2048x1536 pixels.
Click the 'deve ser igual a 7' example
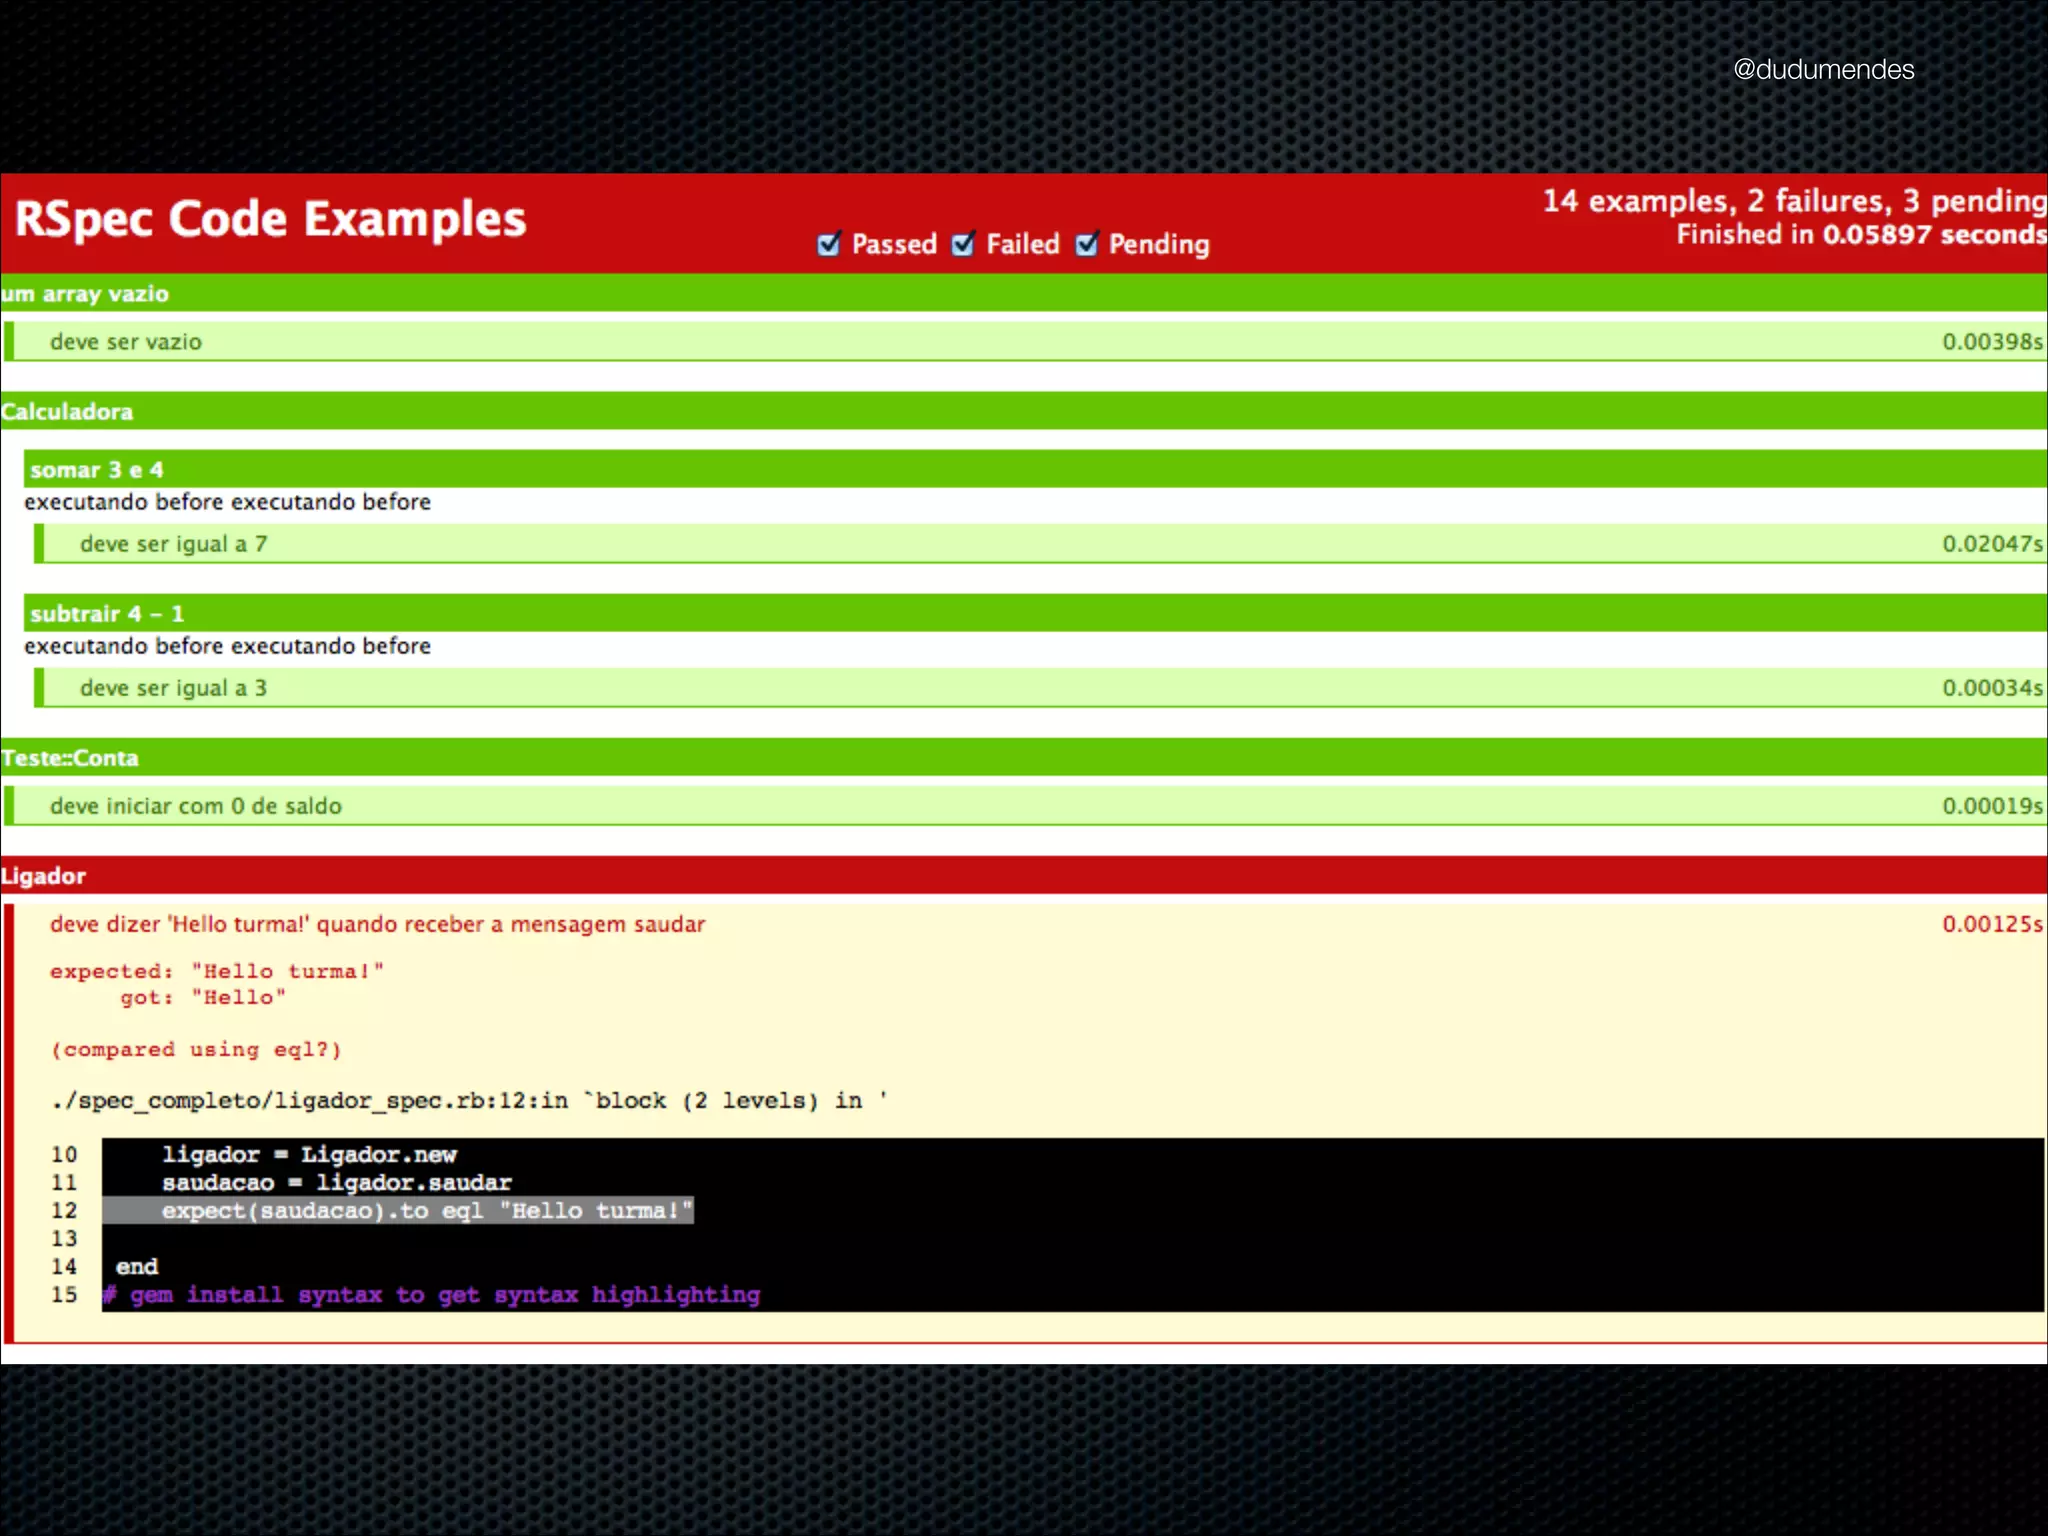click(x=173, y=544)
